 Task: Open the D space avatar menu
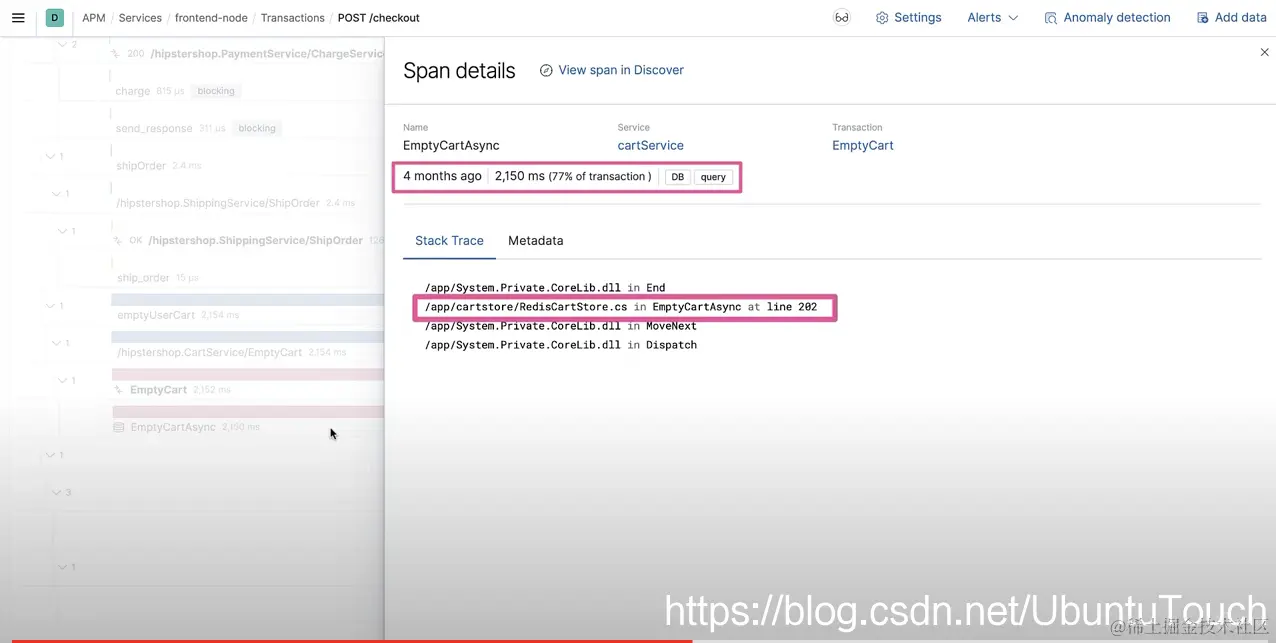54,18
